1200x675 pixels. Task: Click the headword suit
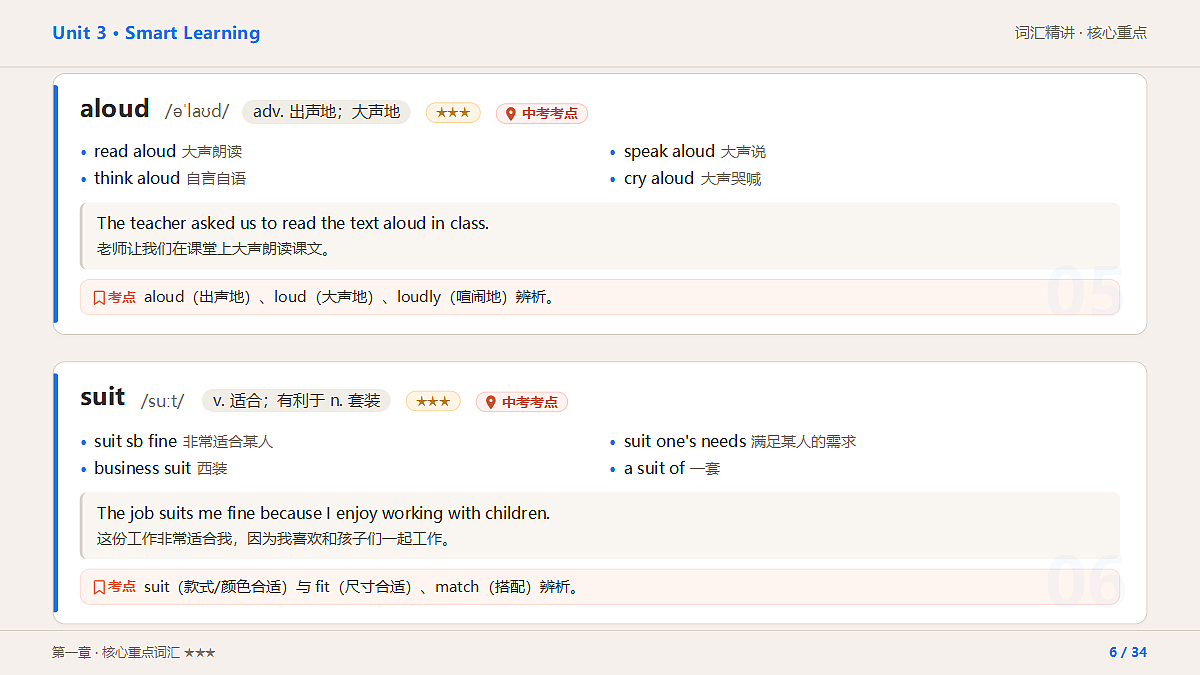pyautogui.click(x=103, y=398)
